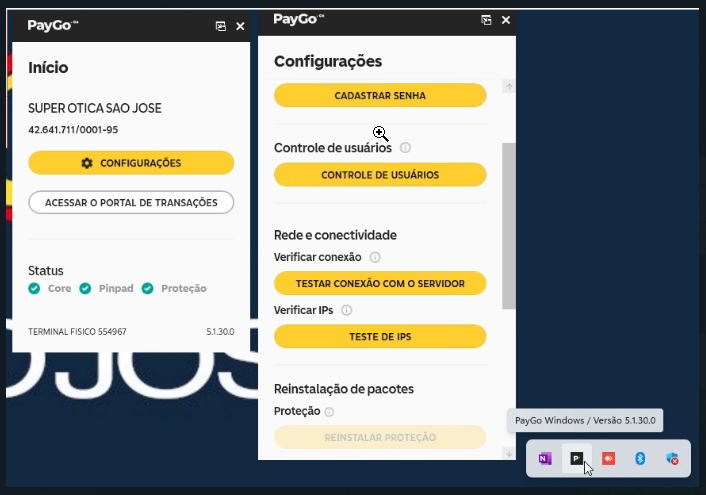Click info icon beside Verificar IPs
The width and height of the screenshot is (706, 495).
coord(347,310)
